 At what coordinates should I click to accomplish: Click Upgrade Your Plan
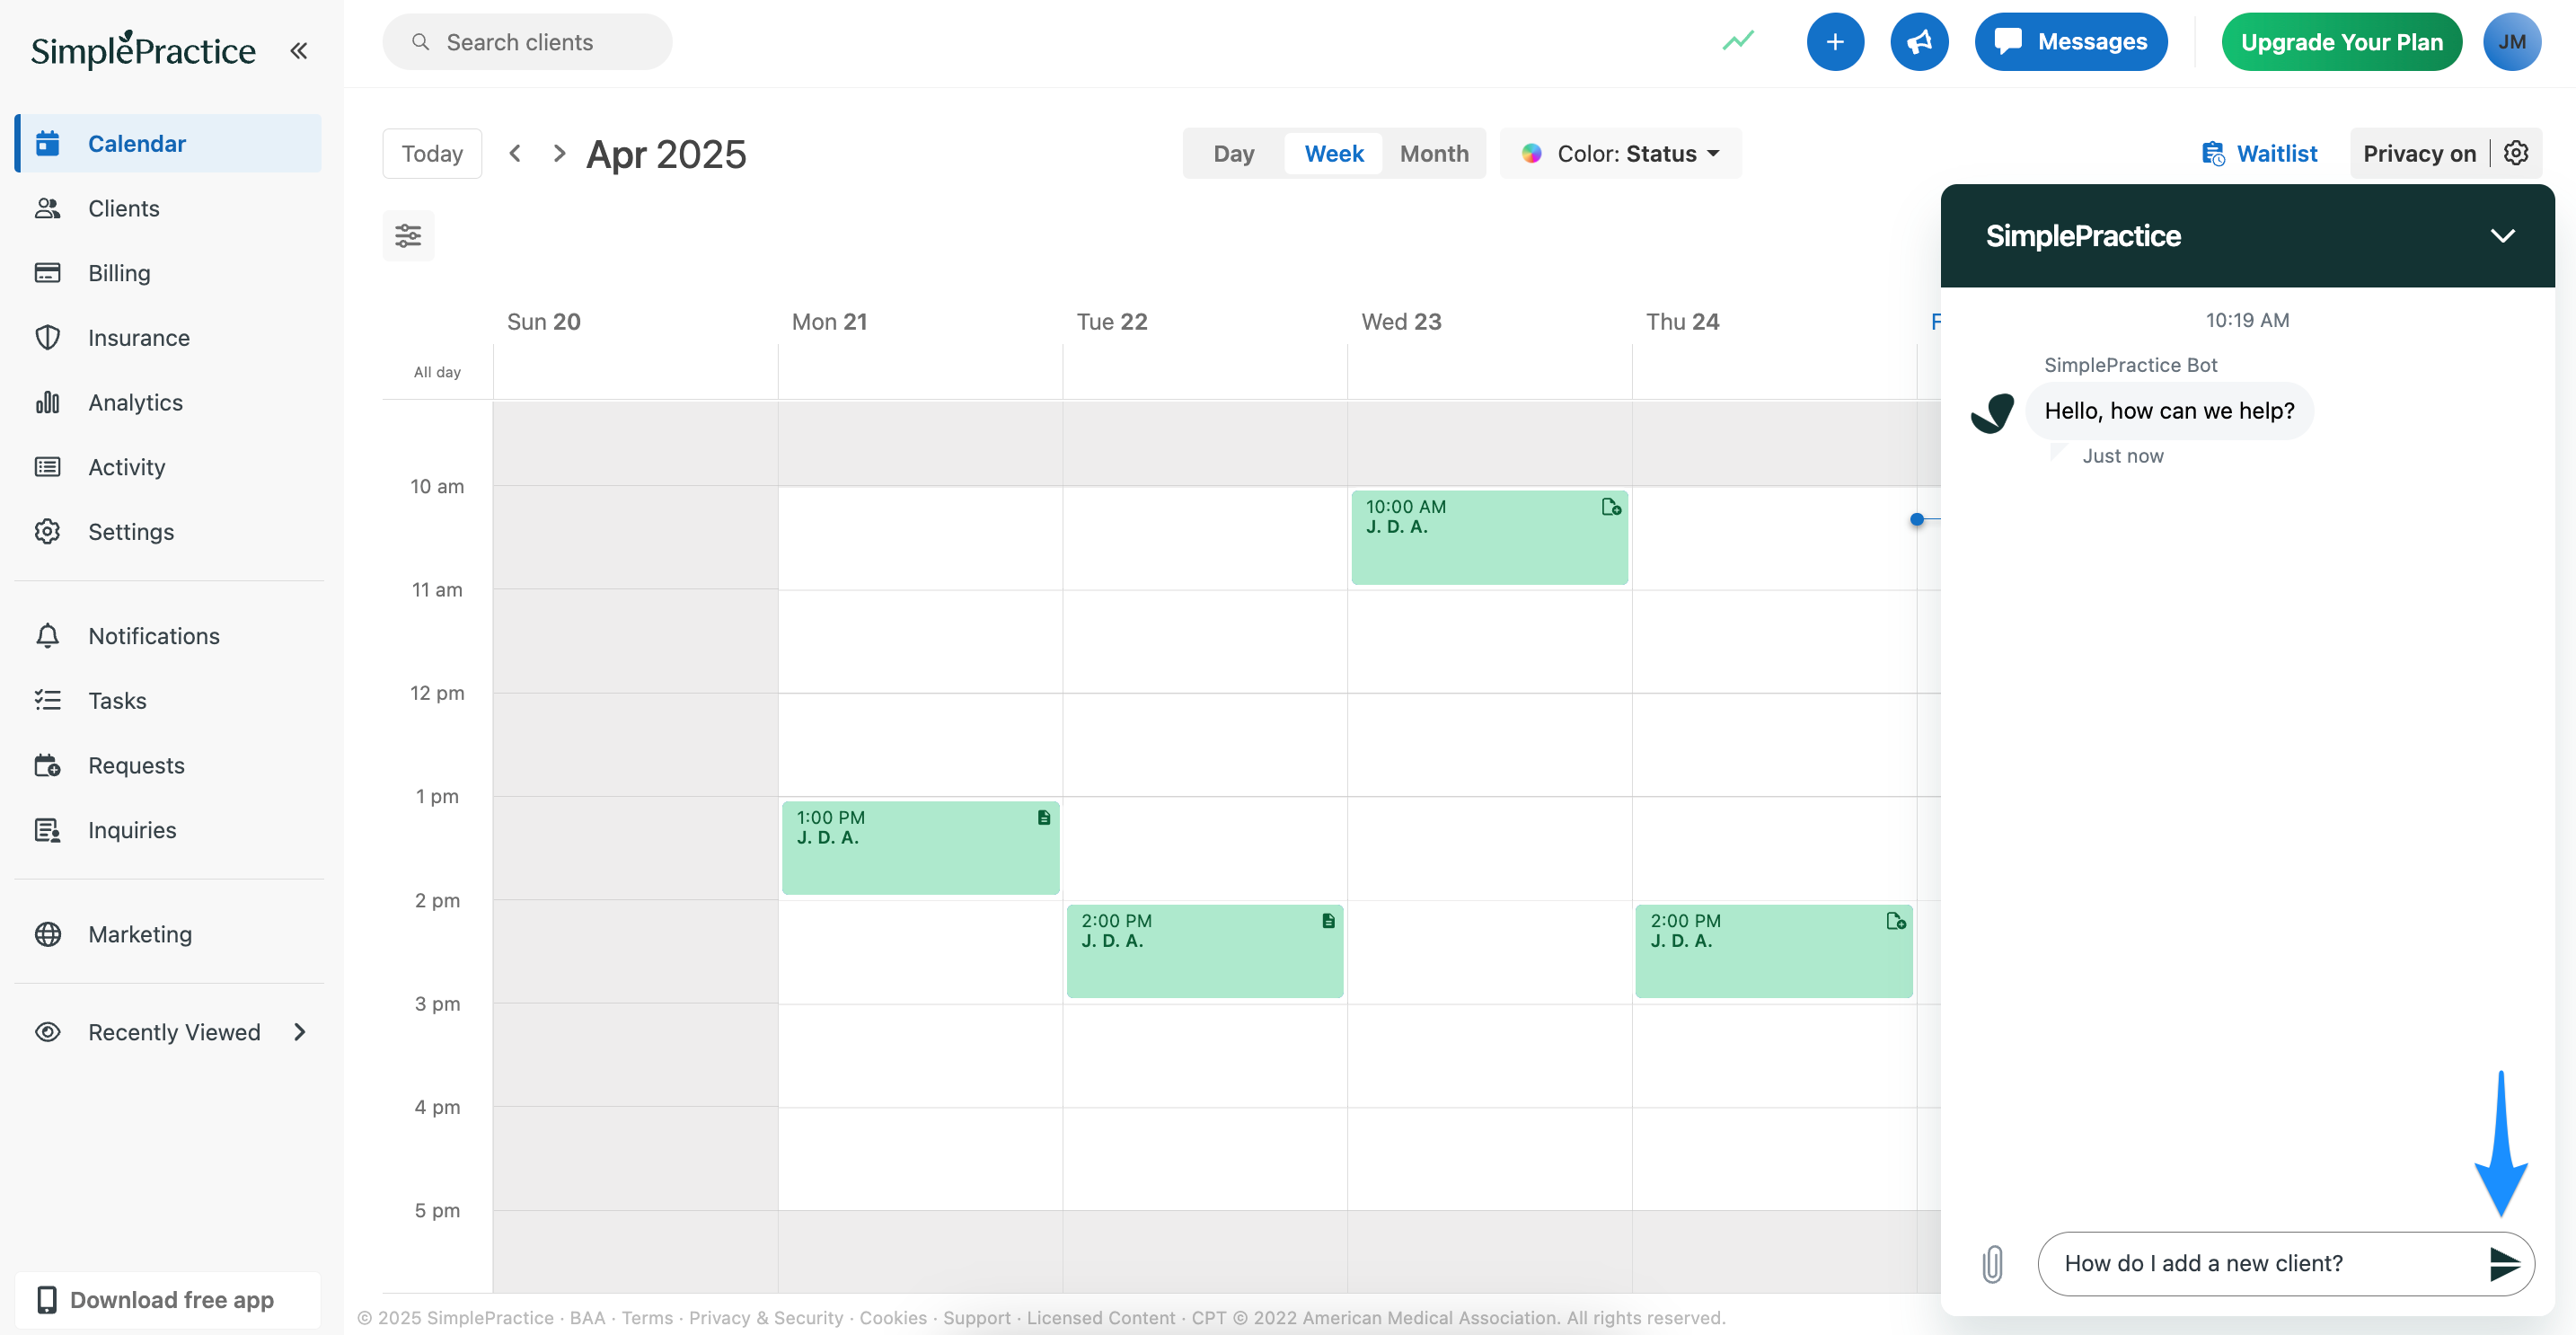[x=2341, y=42]
